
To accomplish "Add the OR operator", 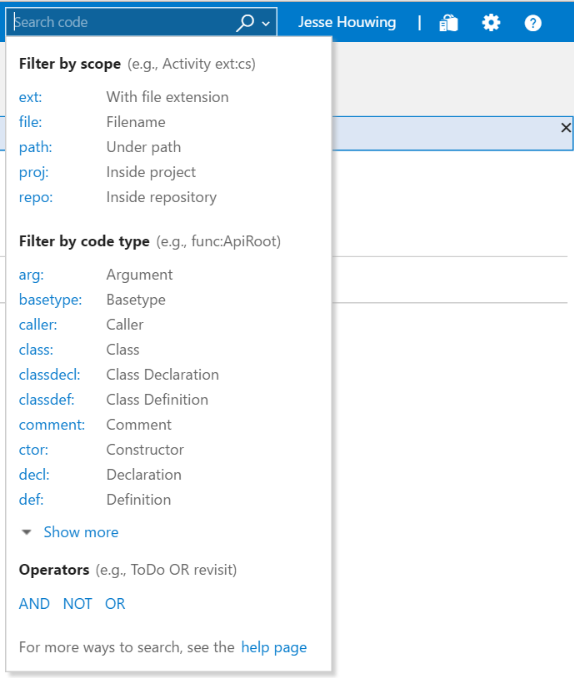I will (x=115, y=604).
